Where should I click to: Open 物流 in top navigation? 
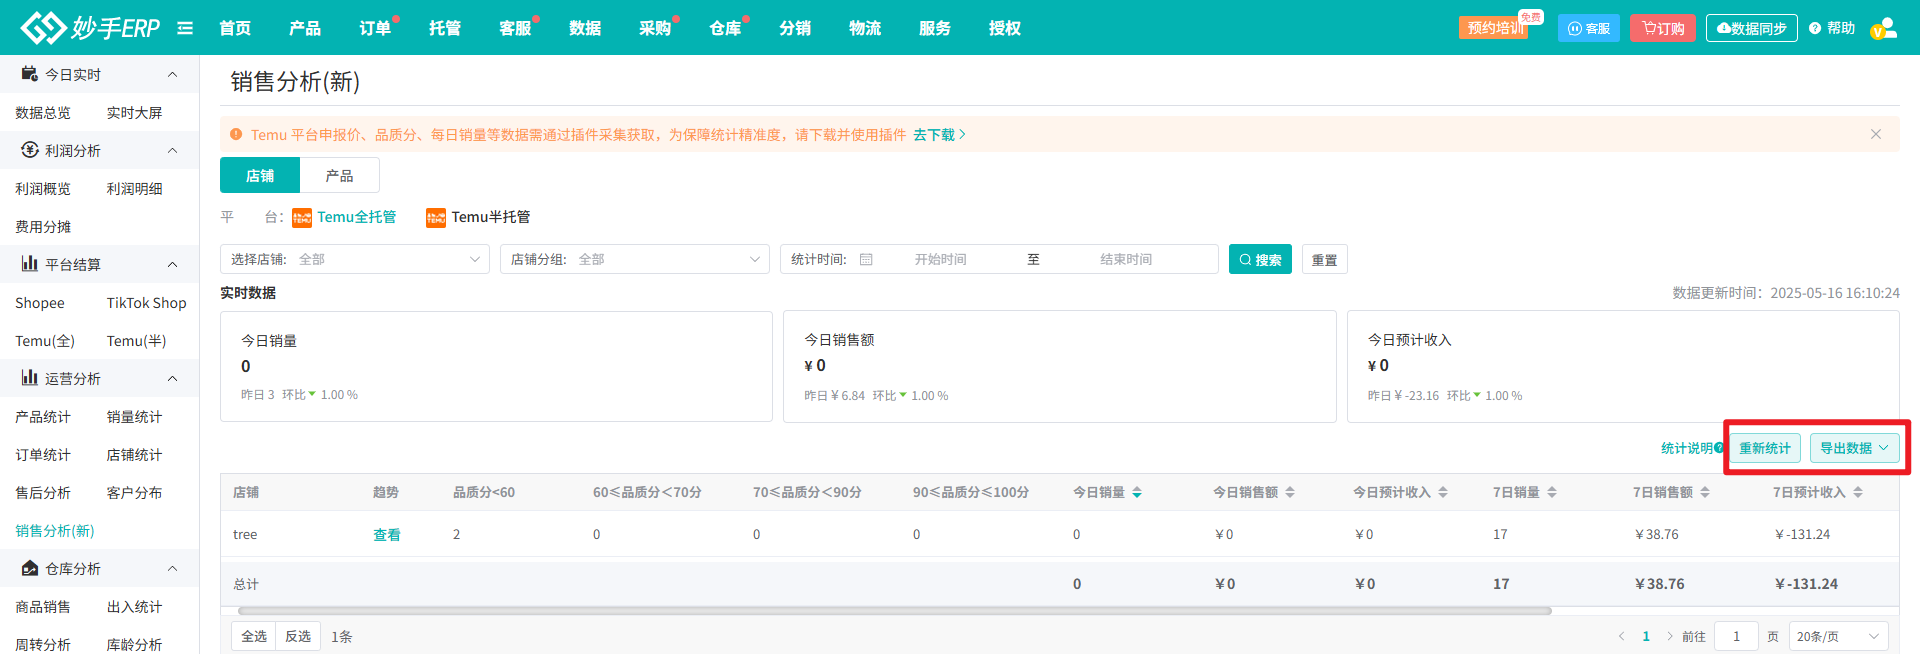865,28
